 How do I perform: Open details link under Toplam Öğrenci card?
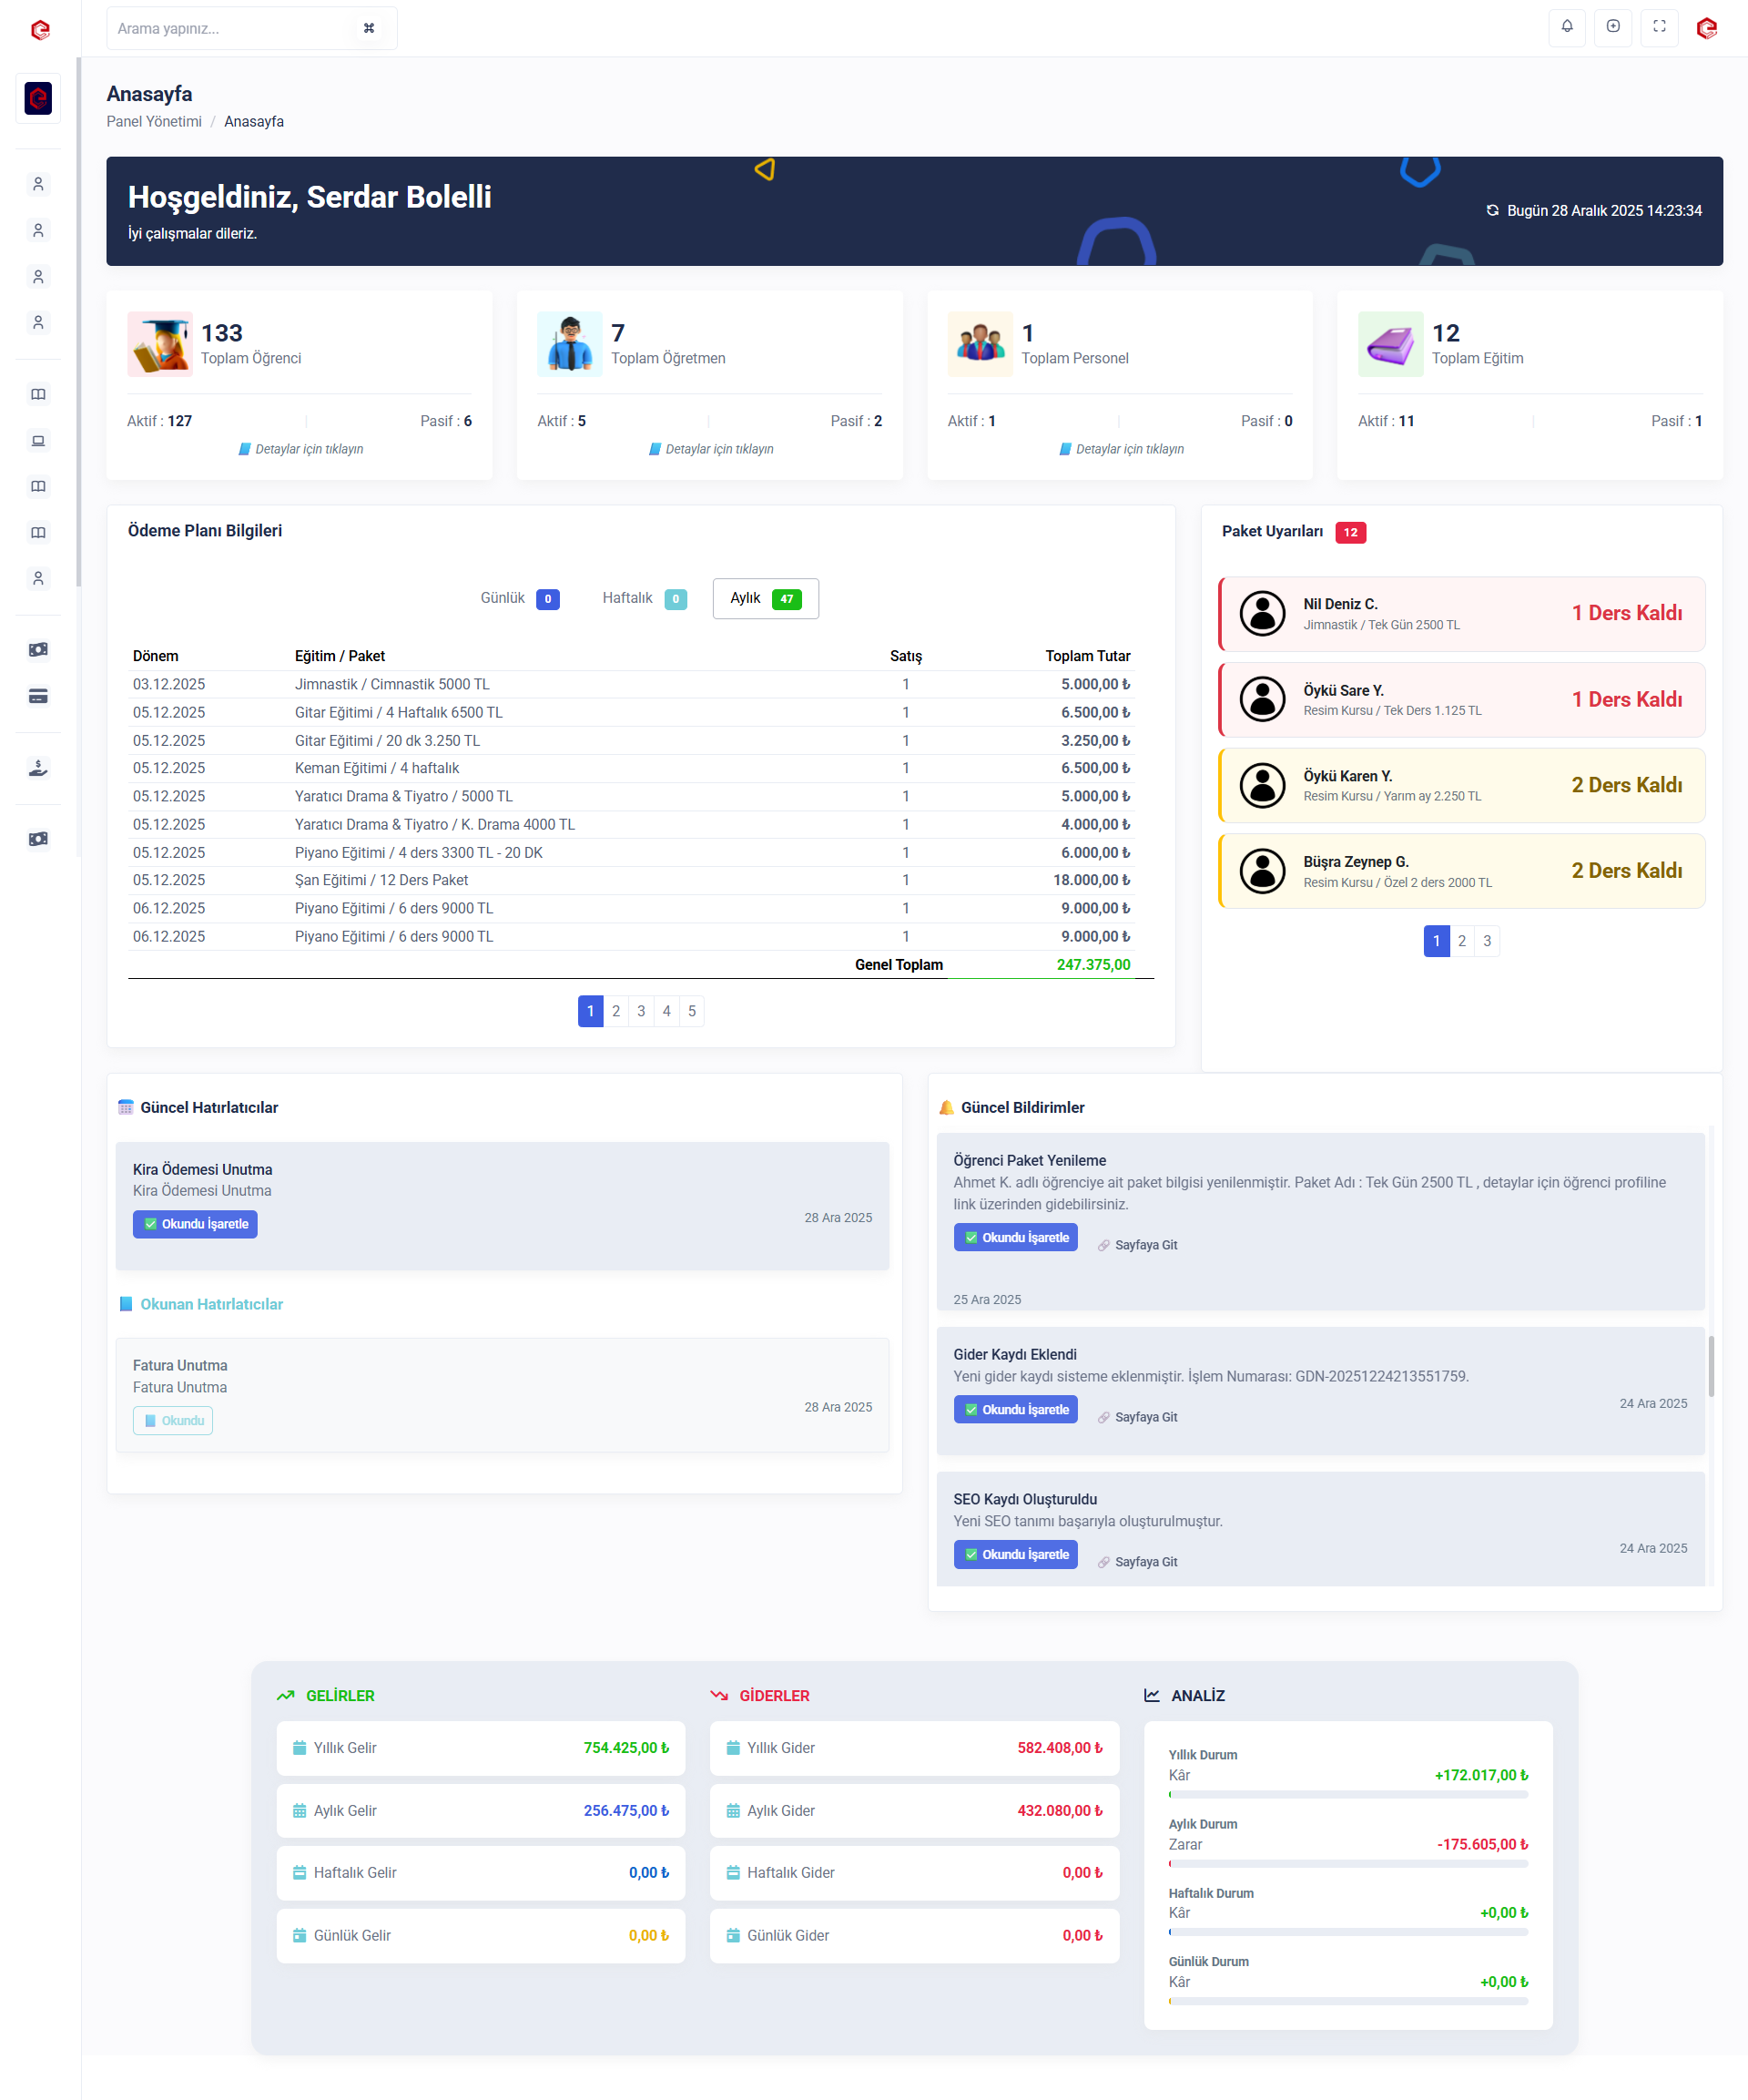pyautogui.click(x=308, y=449)
